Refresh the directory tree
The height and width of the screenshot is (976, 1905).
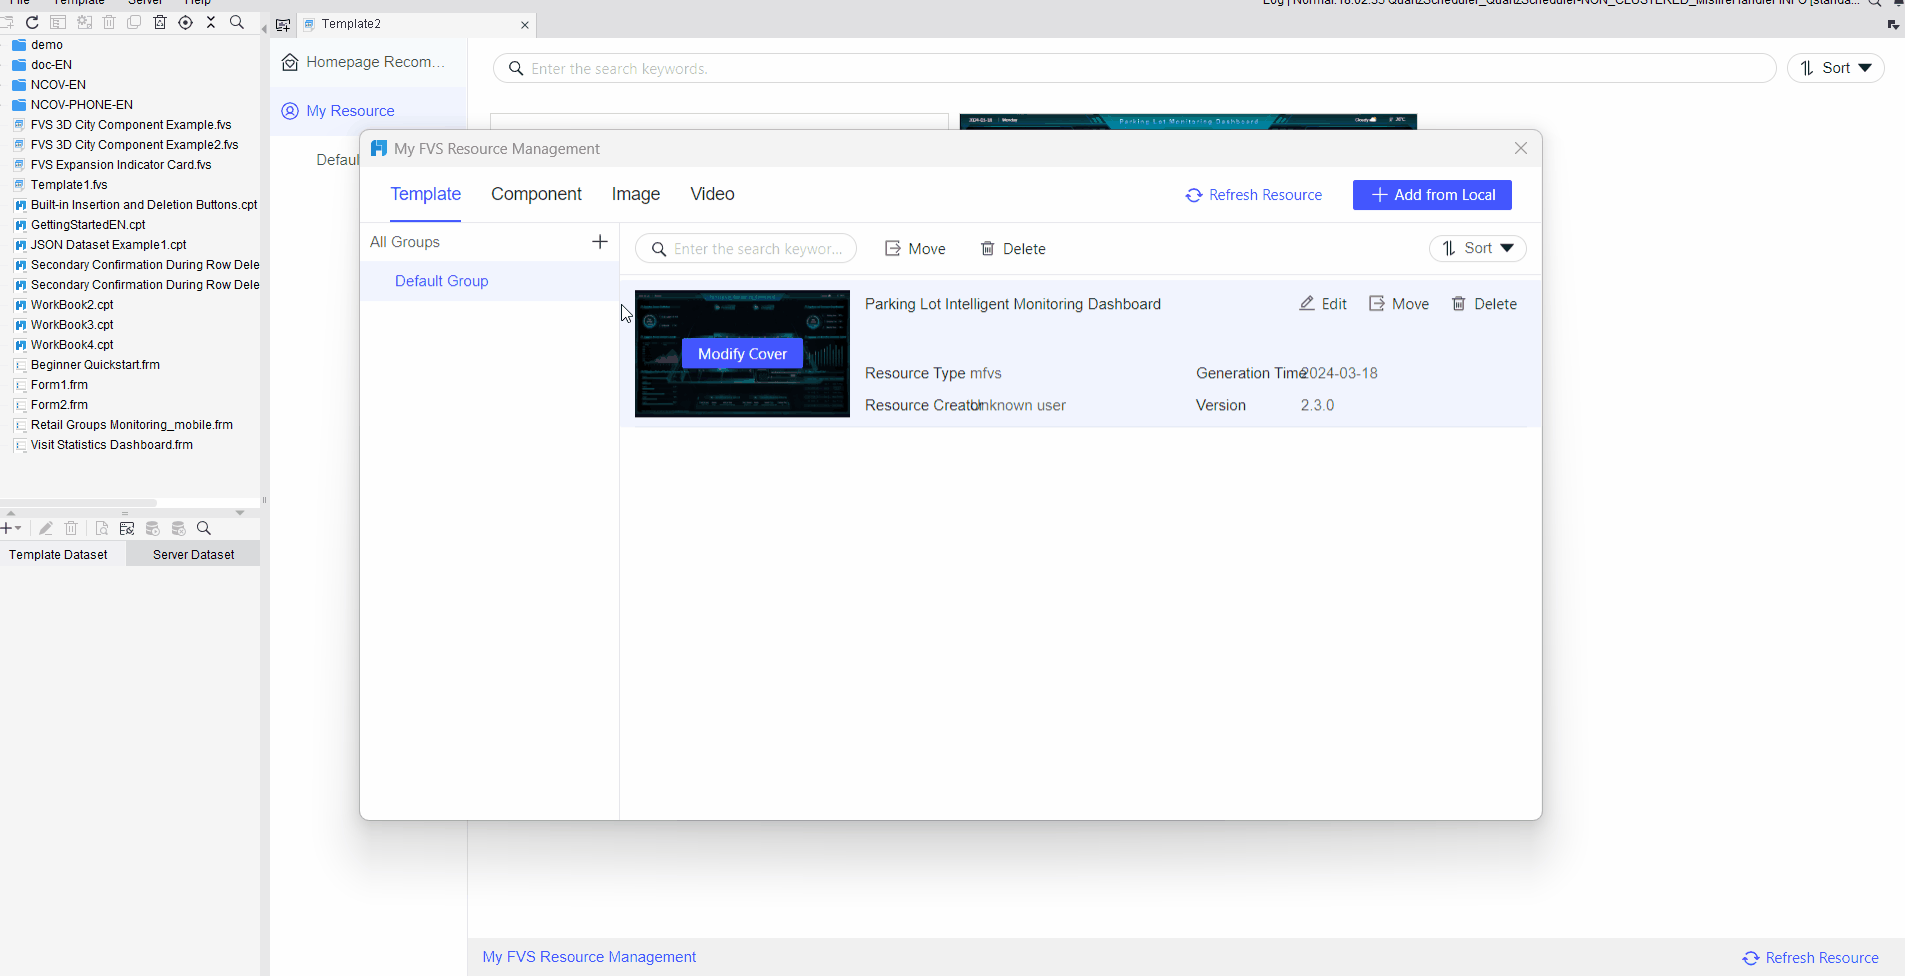pos(31,22)
